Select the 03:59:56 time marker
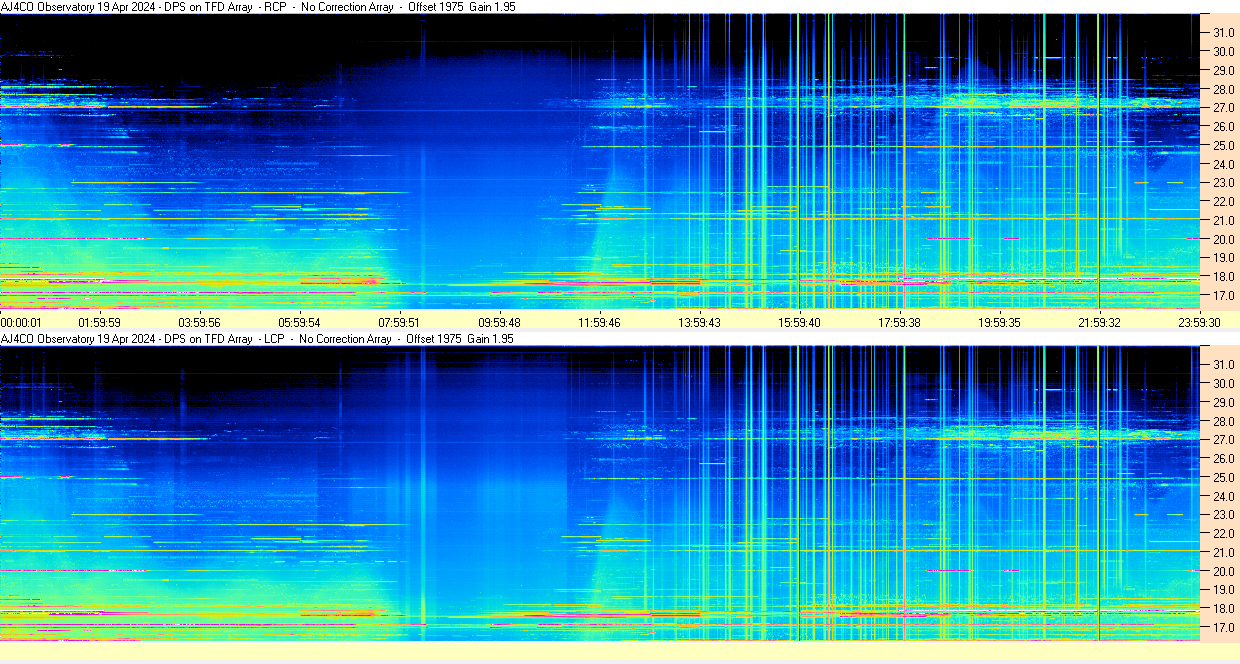This screenshot has height=664, width=1240. [x=199, y=322]
